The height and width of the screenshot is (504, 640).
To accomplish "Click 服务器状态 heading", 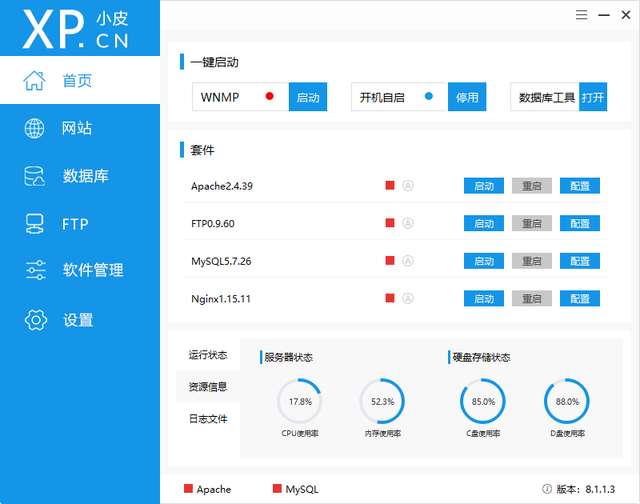I will [x=288, y=357].
